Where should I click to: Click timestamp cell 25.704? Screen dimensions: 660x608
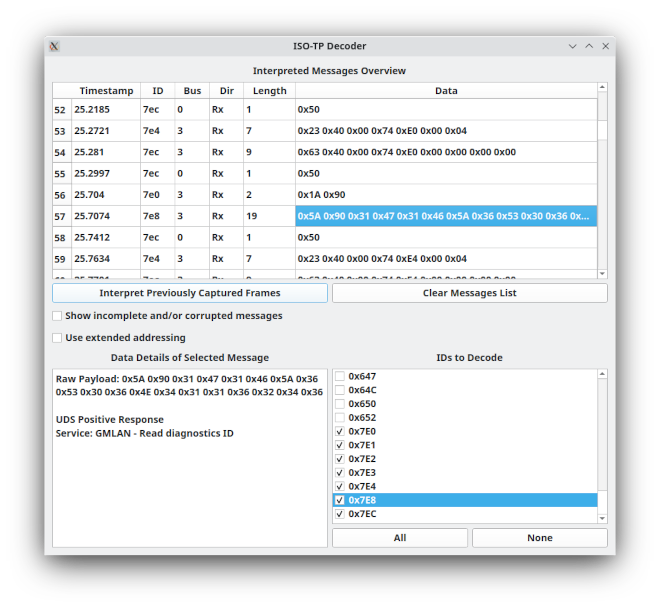(x=106, y=195)
